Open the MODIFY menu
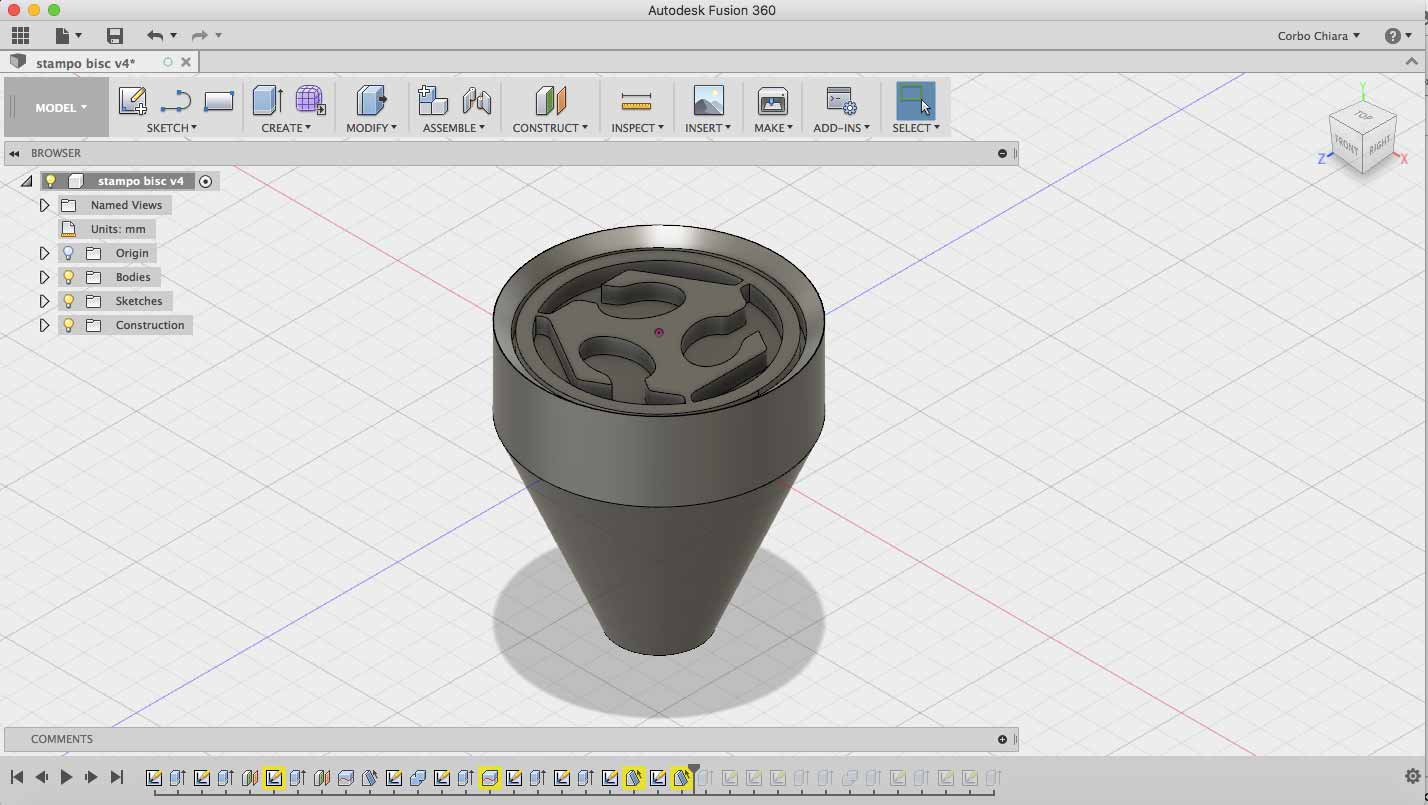1428x805 pixels. point(371,128)
